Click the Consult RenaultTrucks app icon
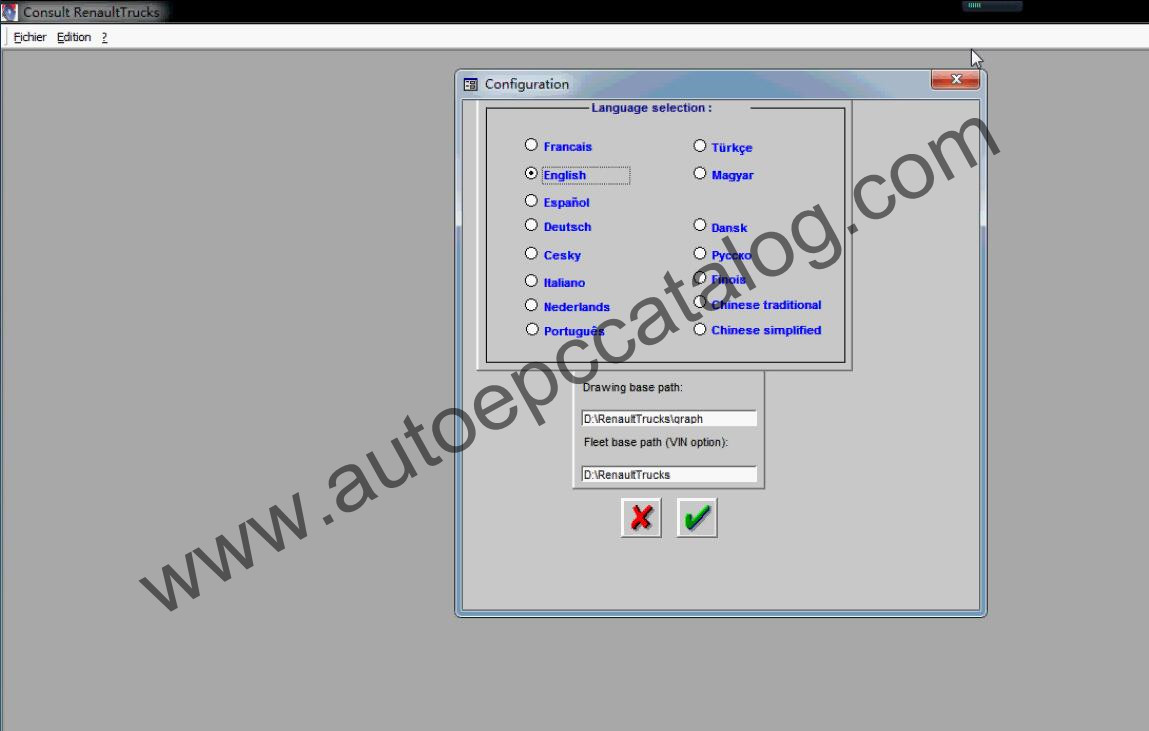1149x731 pixels. pyautogui.click(x=10, y=12)
